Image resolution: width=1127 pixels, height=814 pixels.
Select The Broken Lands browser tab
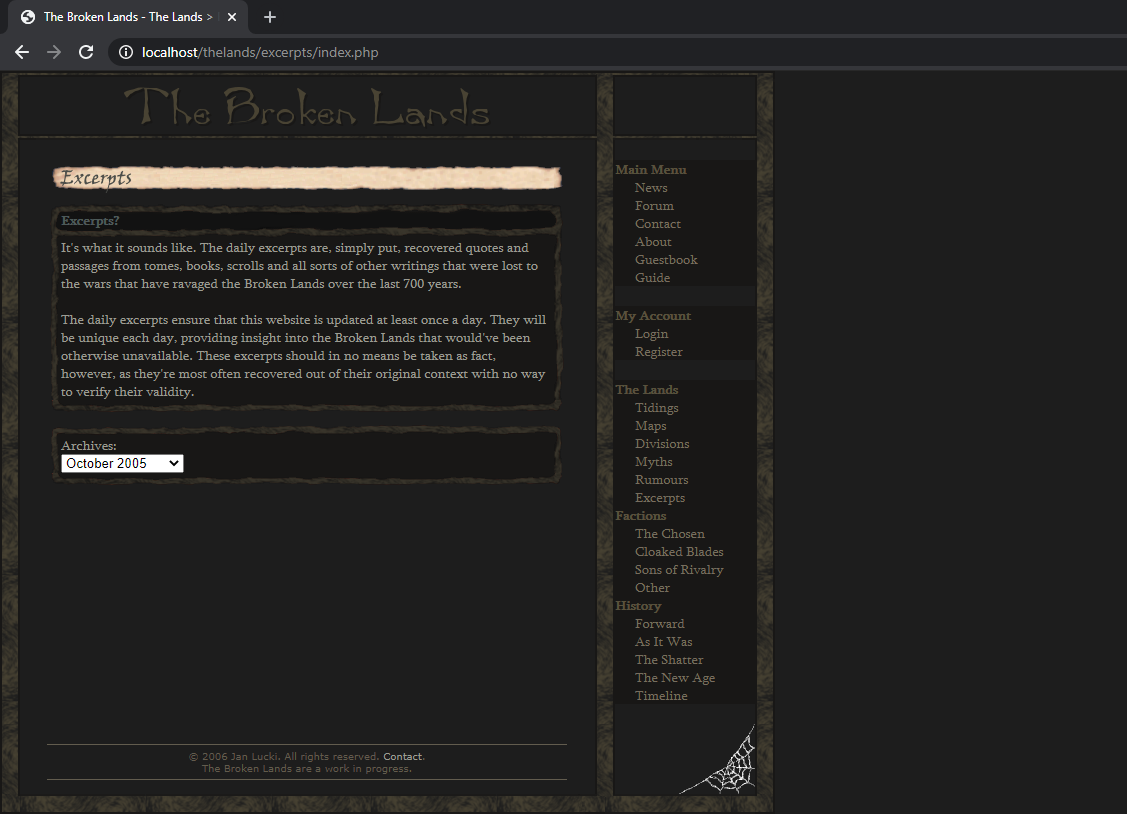[120, 17]
